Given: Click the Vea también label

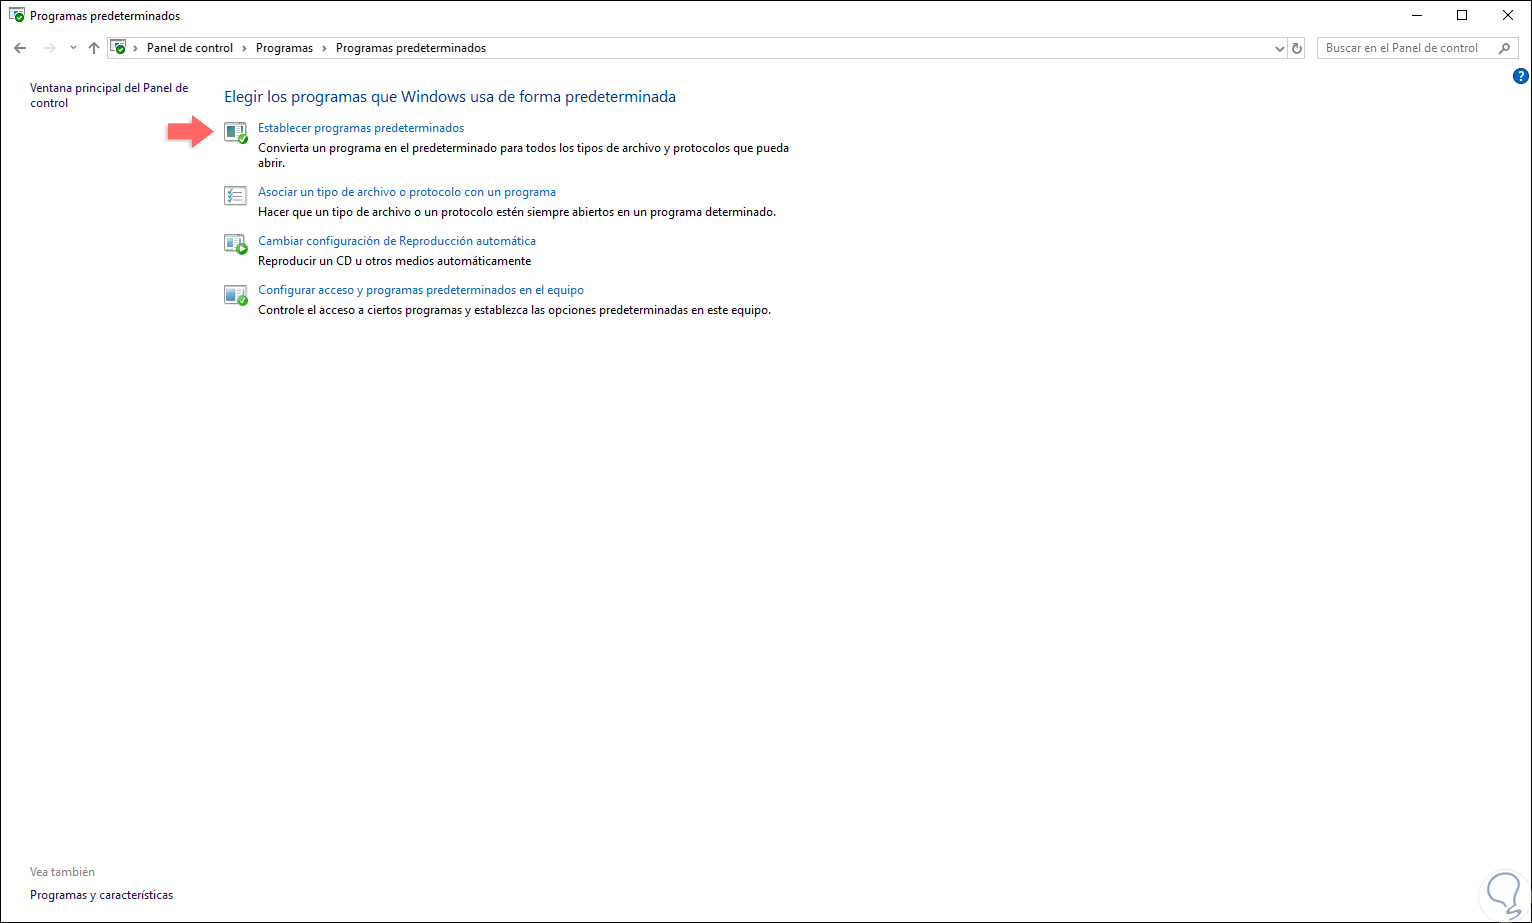Looking at the screenshot, I should pyautogui.click(x=62, y=872).
